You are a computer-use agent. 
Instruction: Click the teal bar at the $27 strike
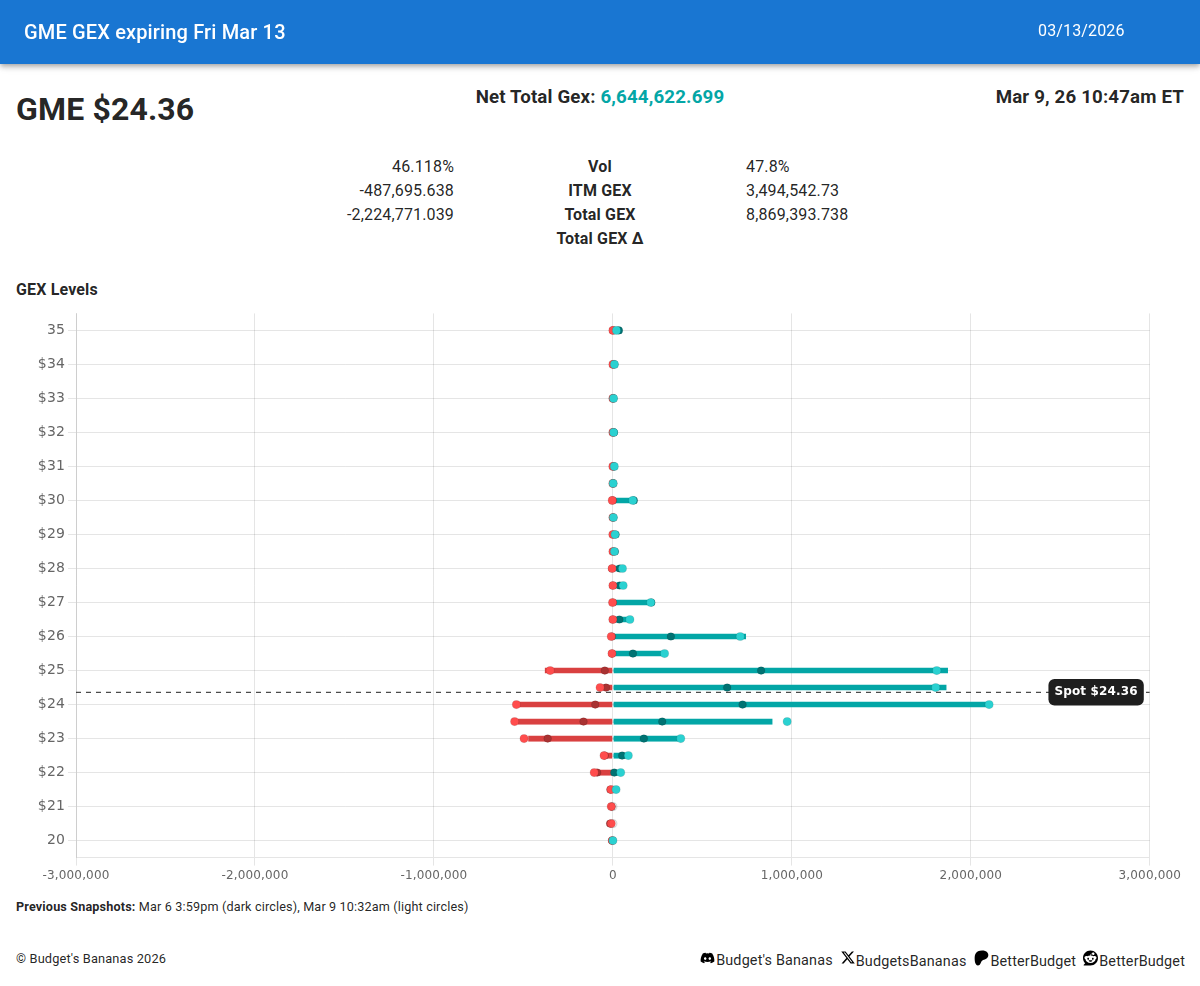point(632,602)
